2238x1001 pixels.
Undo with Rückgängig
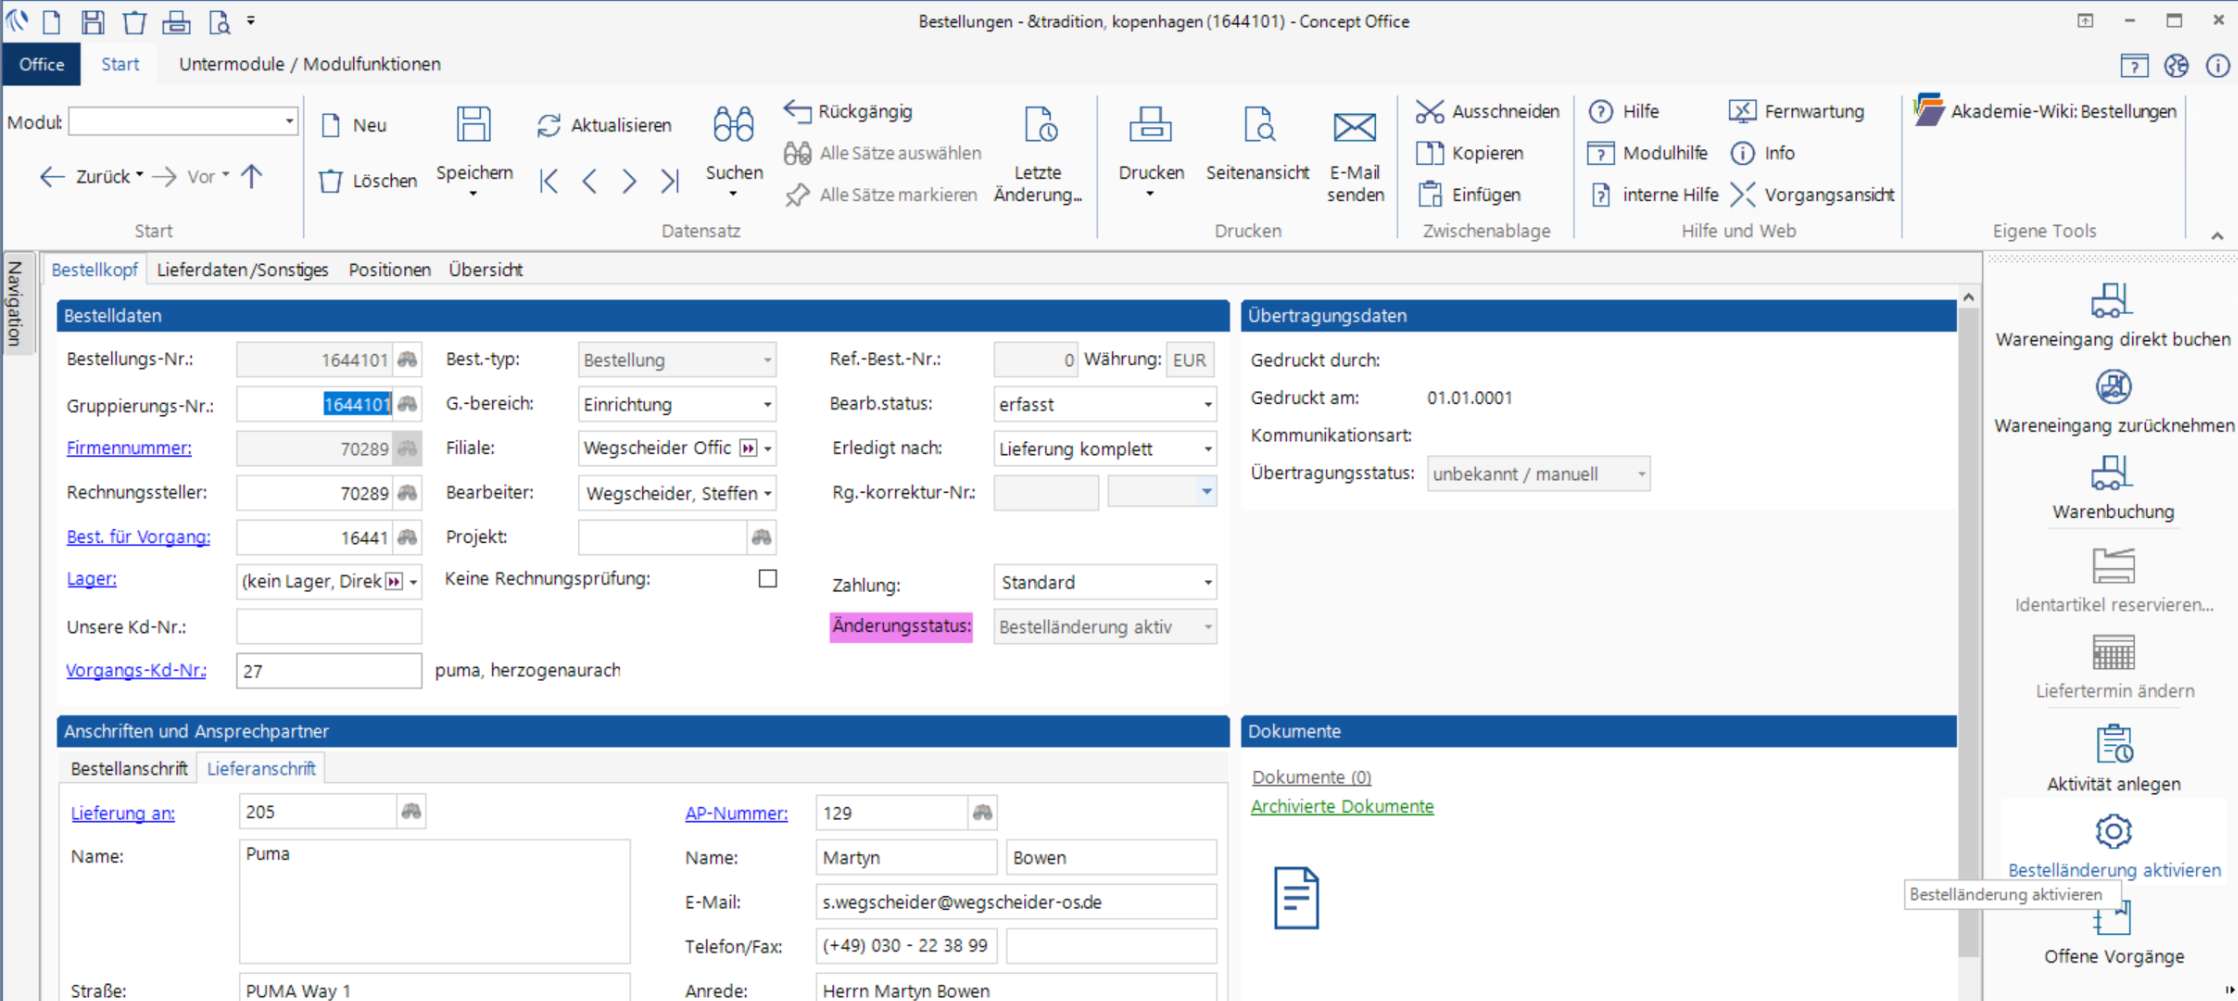(x=848, y=111)
